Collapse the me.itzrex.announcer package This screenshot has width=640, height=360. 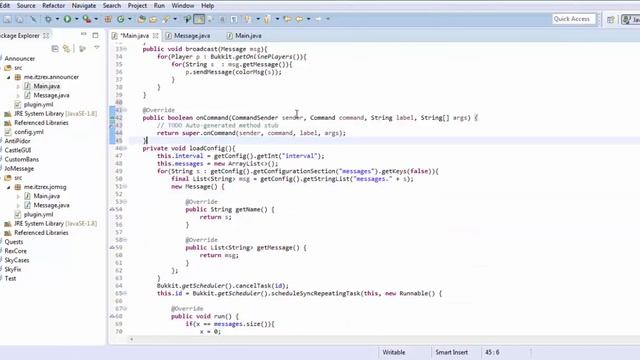point(9,77)
